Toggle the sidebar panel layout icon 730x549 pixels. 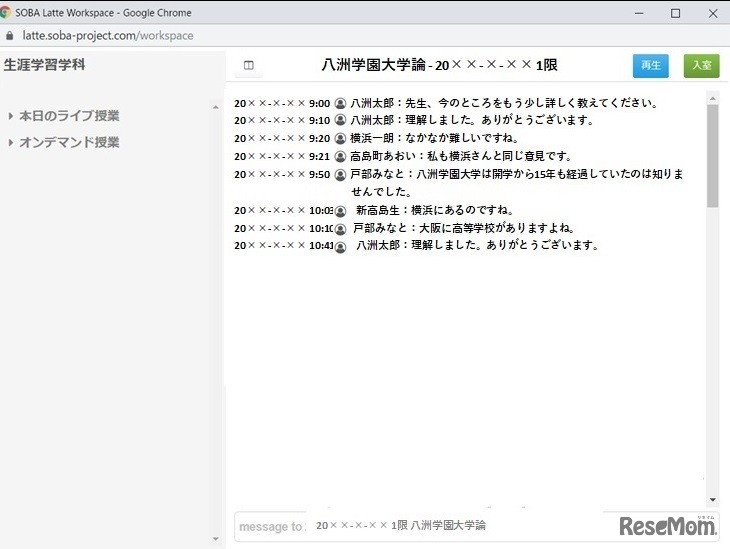[x=249, y=65]
